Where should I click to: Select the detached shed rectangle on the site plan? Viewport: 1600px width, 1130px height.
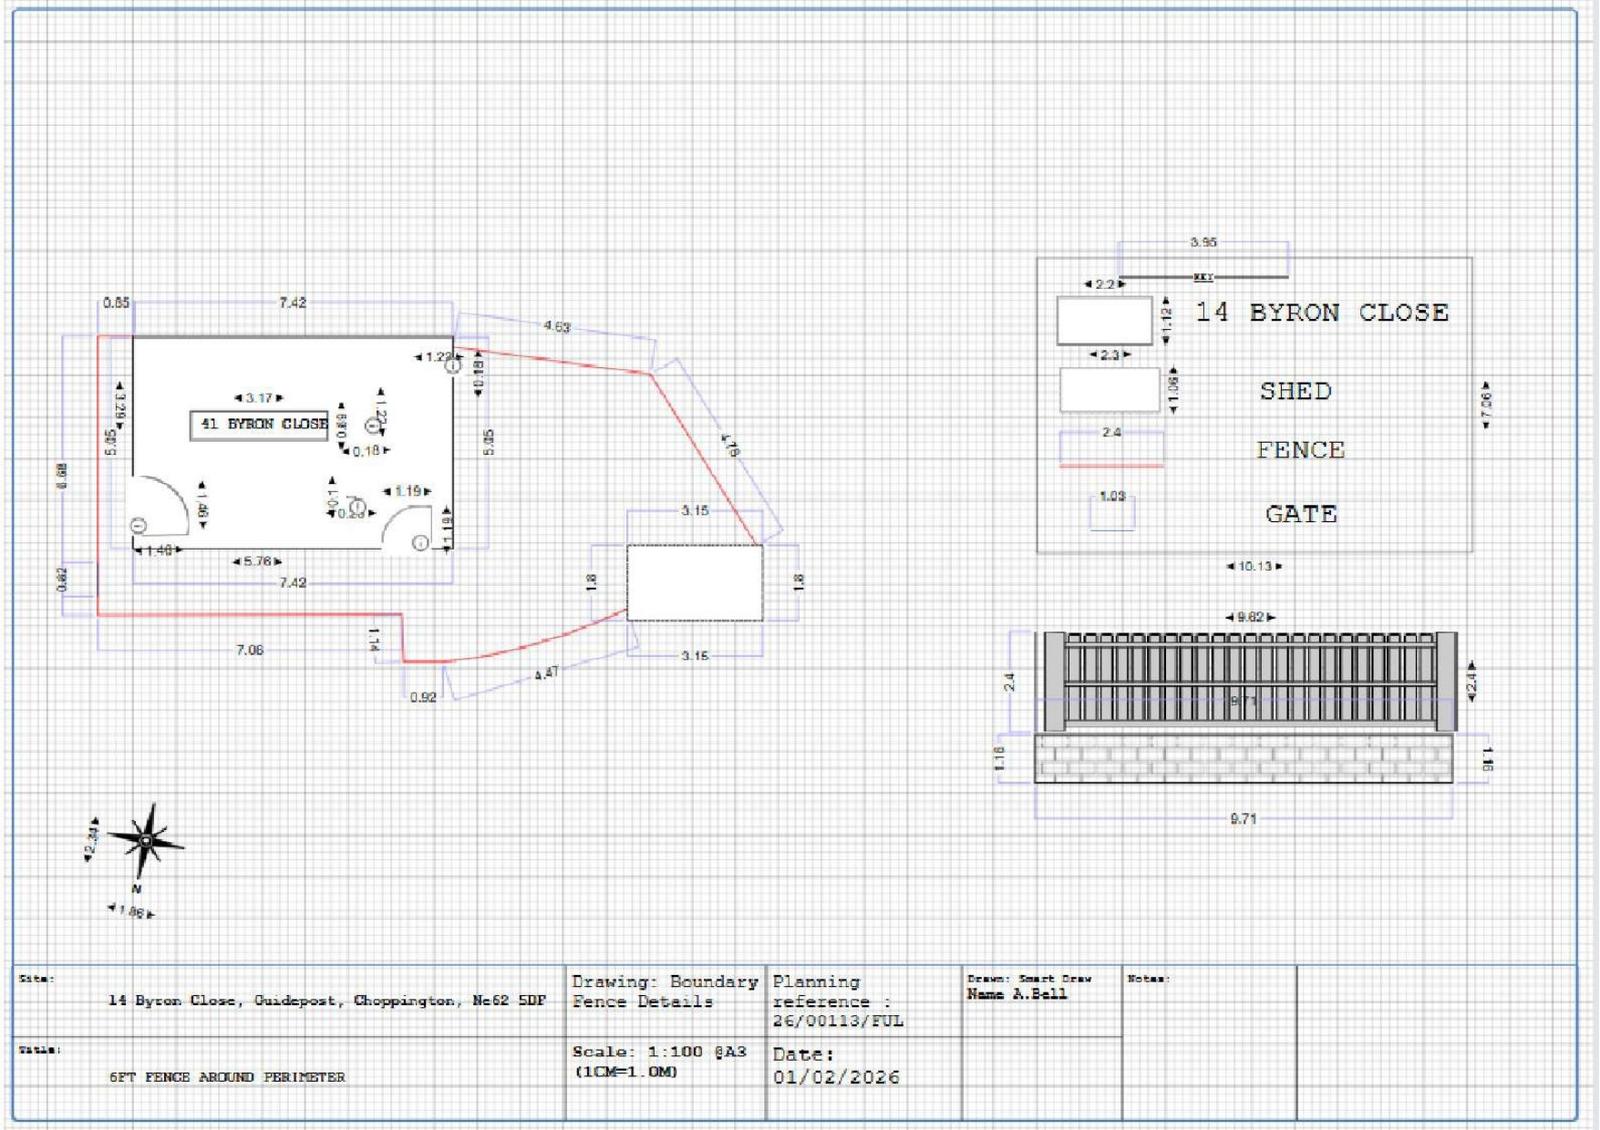click(693, 583)
